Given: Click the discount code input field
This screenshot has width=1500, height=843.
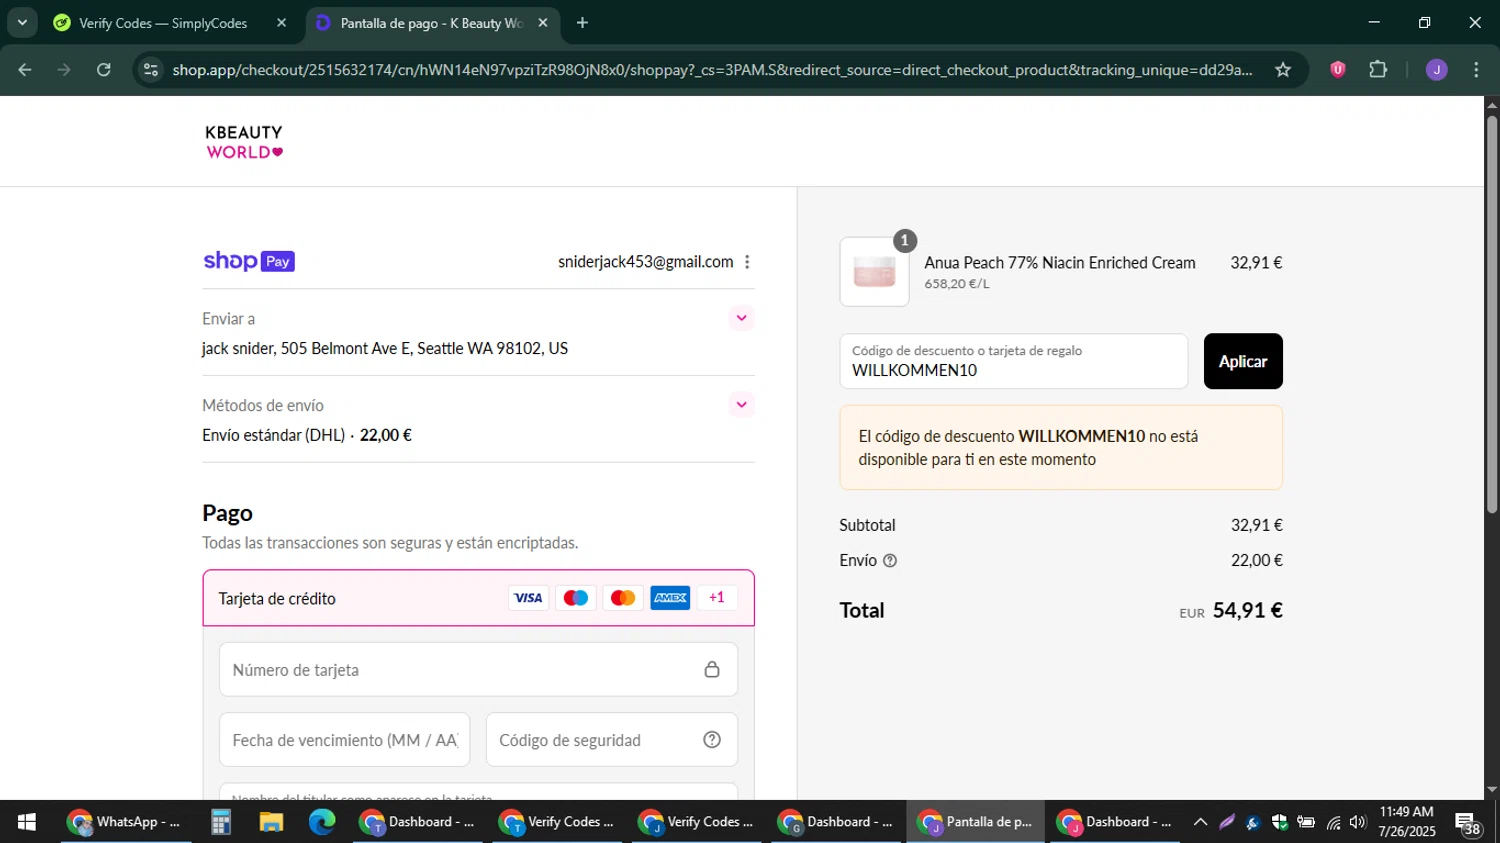Looking at the screenshot, I should tap(1014, 361).
